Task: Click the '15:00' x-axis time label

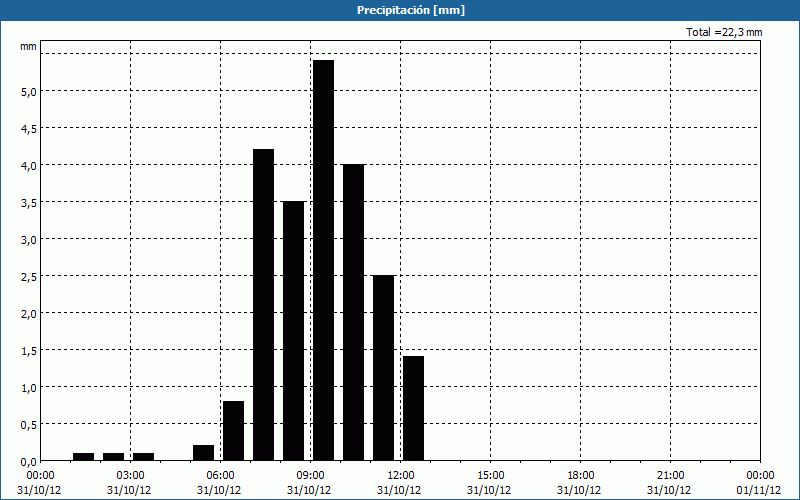Action: pos(490,476)
